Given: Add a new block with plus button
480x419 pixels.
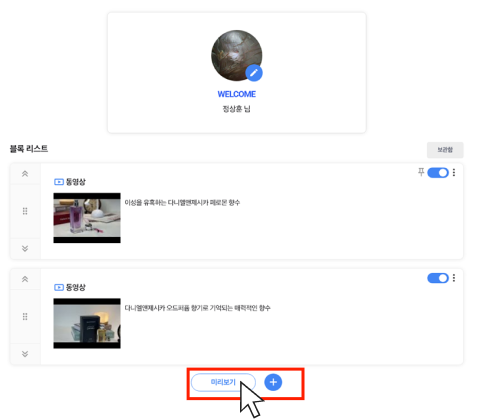Looking at the screenshot, I should click(273, 382).
